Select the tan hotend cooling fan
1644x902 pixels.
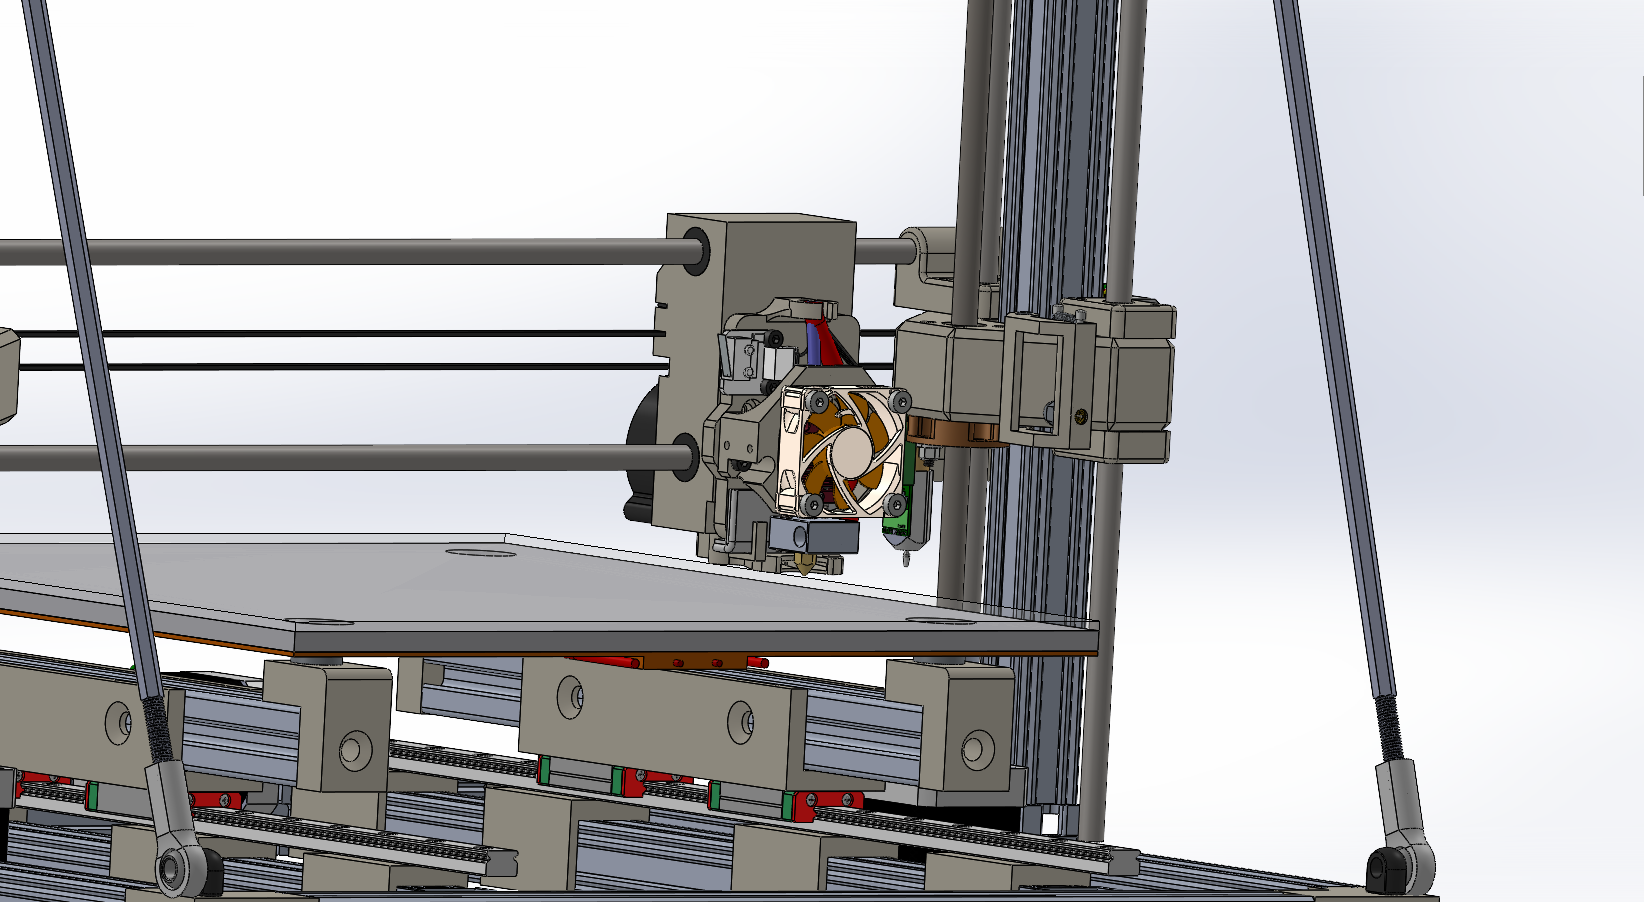click(x=845, y=453)
